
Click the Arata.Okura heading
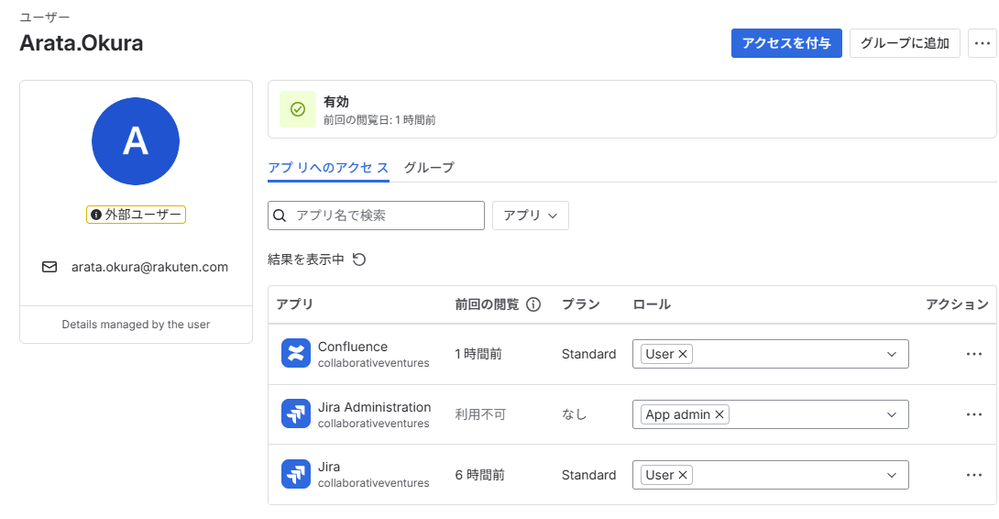click(x=82, y=43)
